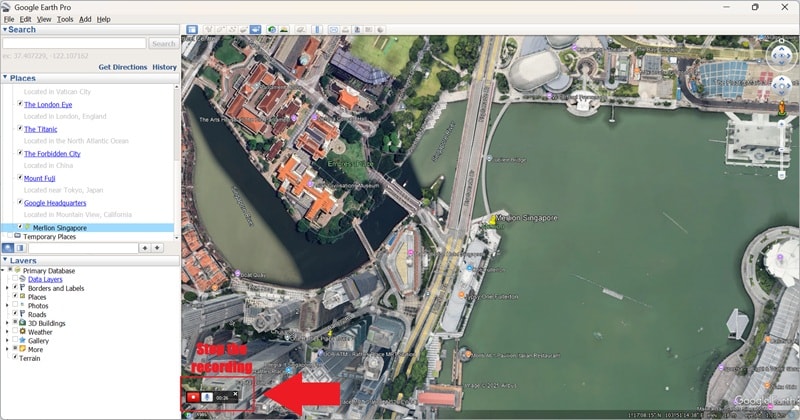Open the Mount Fuji place link

[39, 178]
